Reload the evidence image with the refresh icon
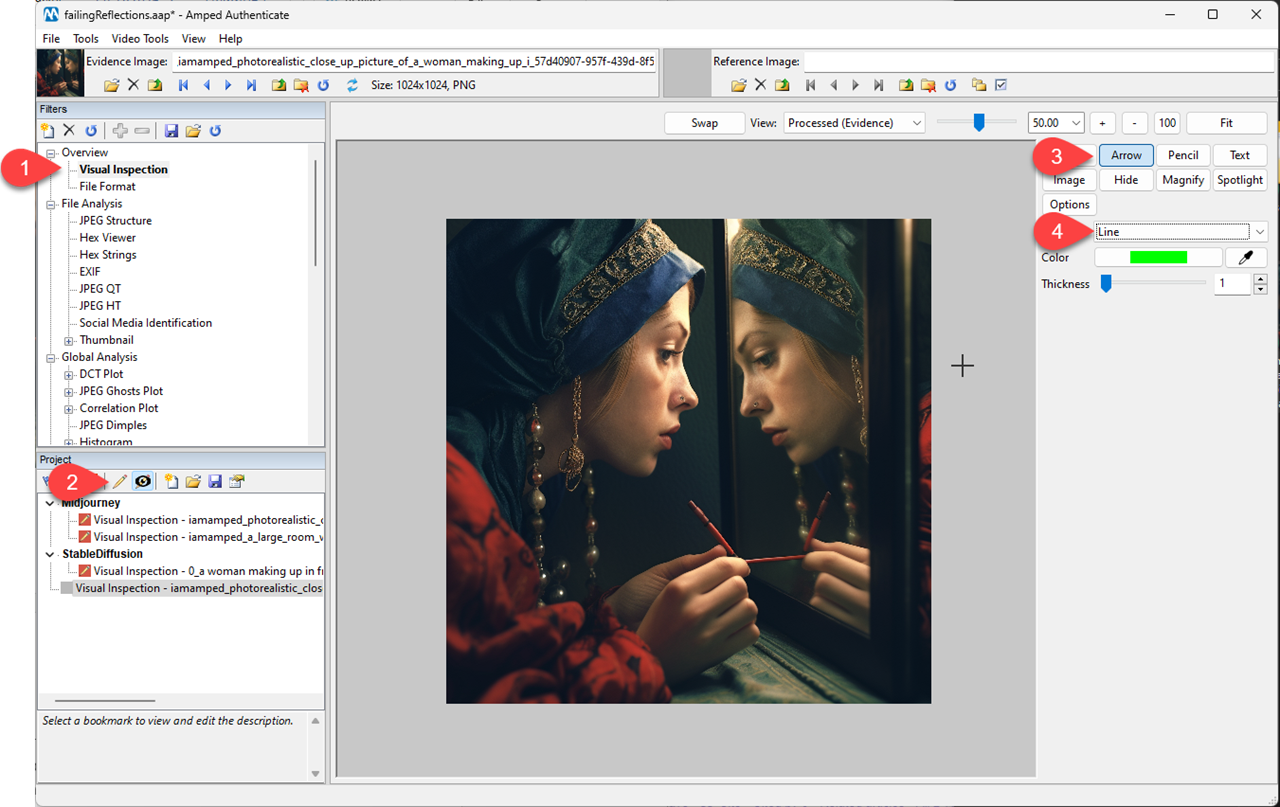This screenshot has width=1280, height=807. click(322, 85)
